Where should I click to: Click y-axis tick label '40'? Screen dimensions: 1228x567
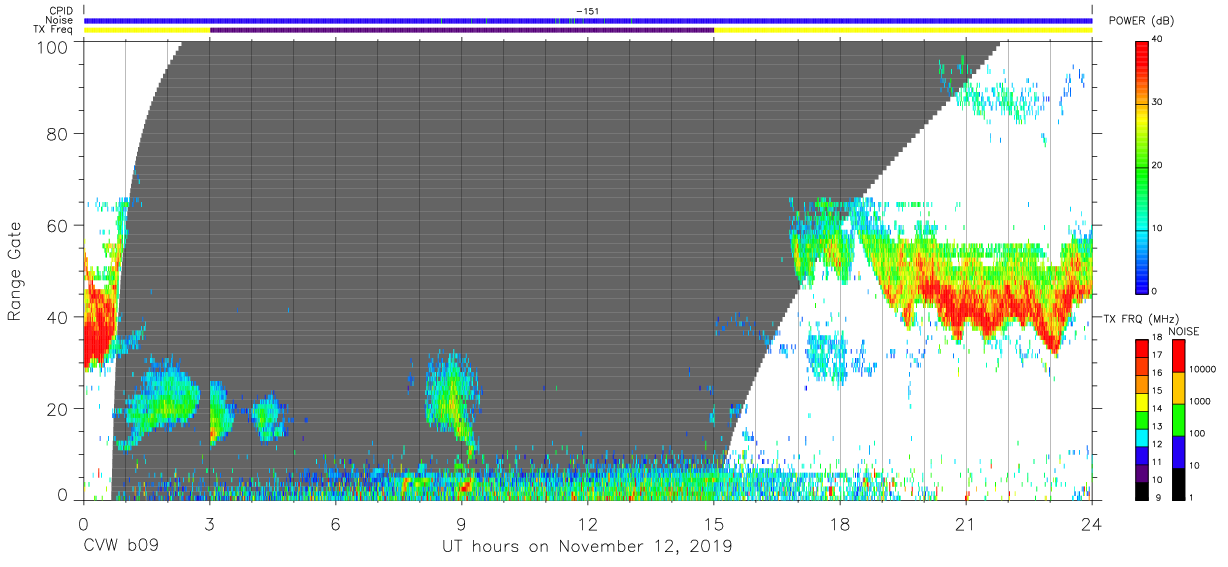[x=58, y=317]
